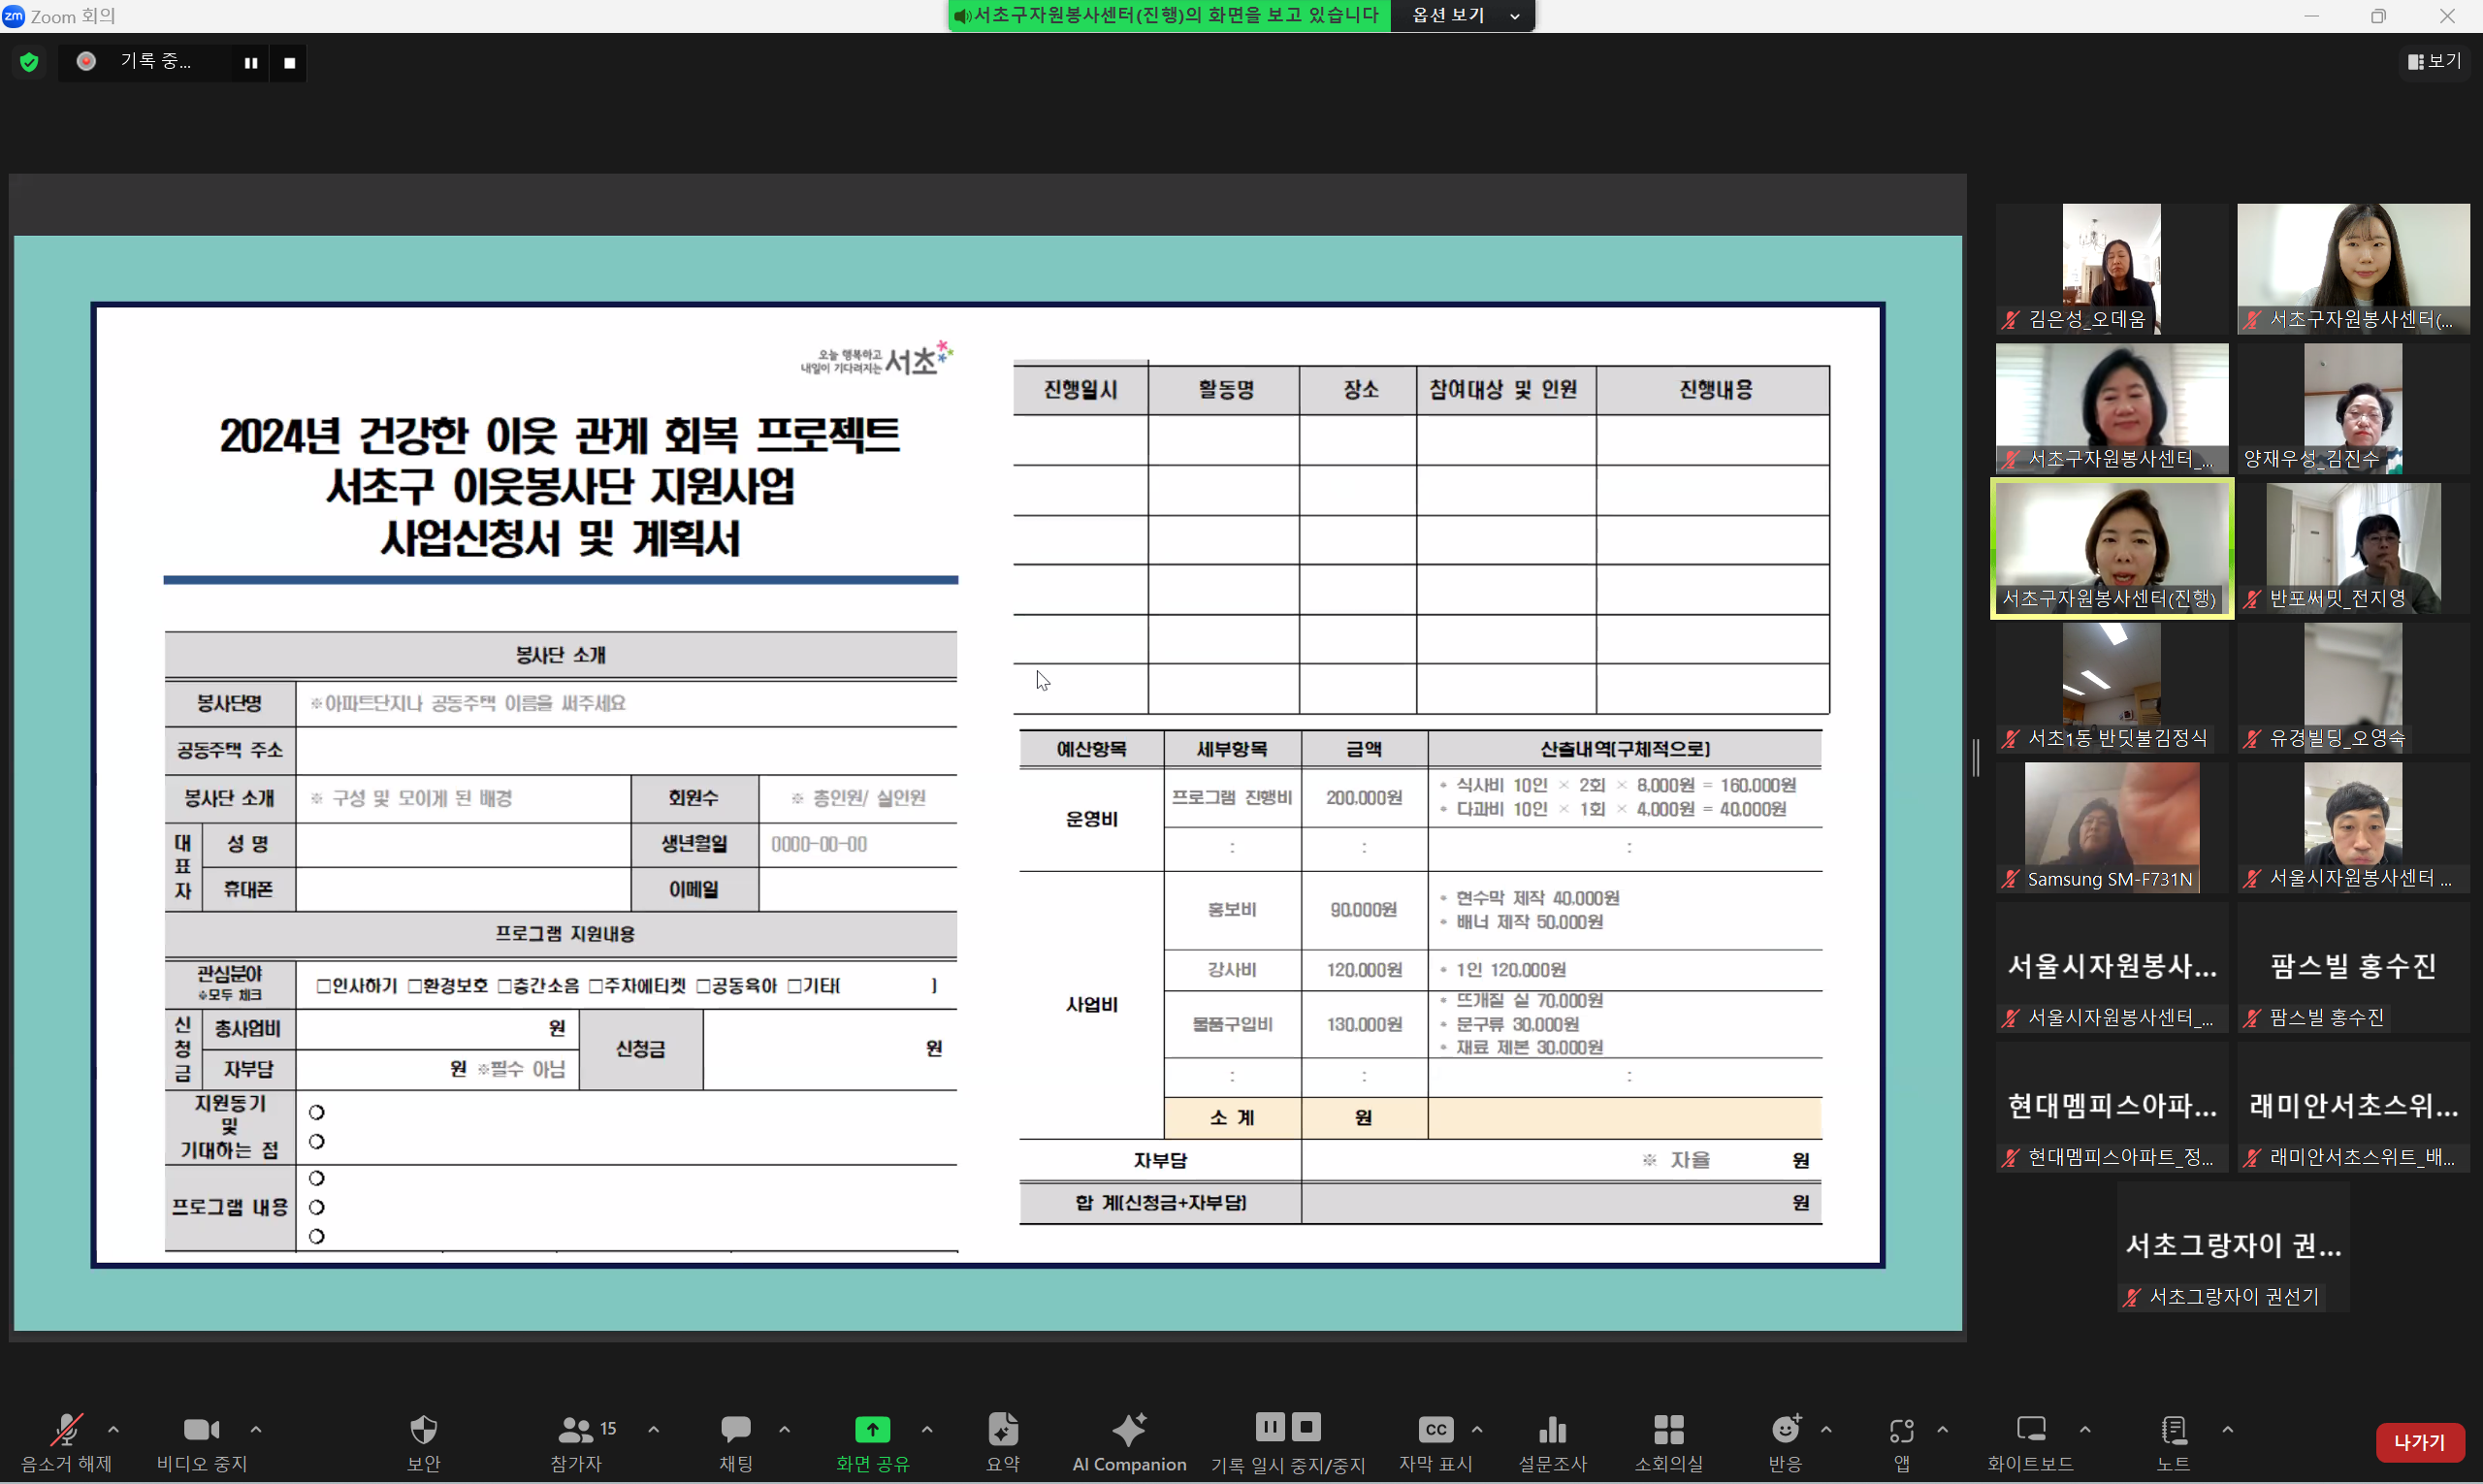Expand the audio options arrow next to mute

113,1430
